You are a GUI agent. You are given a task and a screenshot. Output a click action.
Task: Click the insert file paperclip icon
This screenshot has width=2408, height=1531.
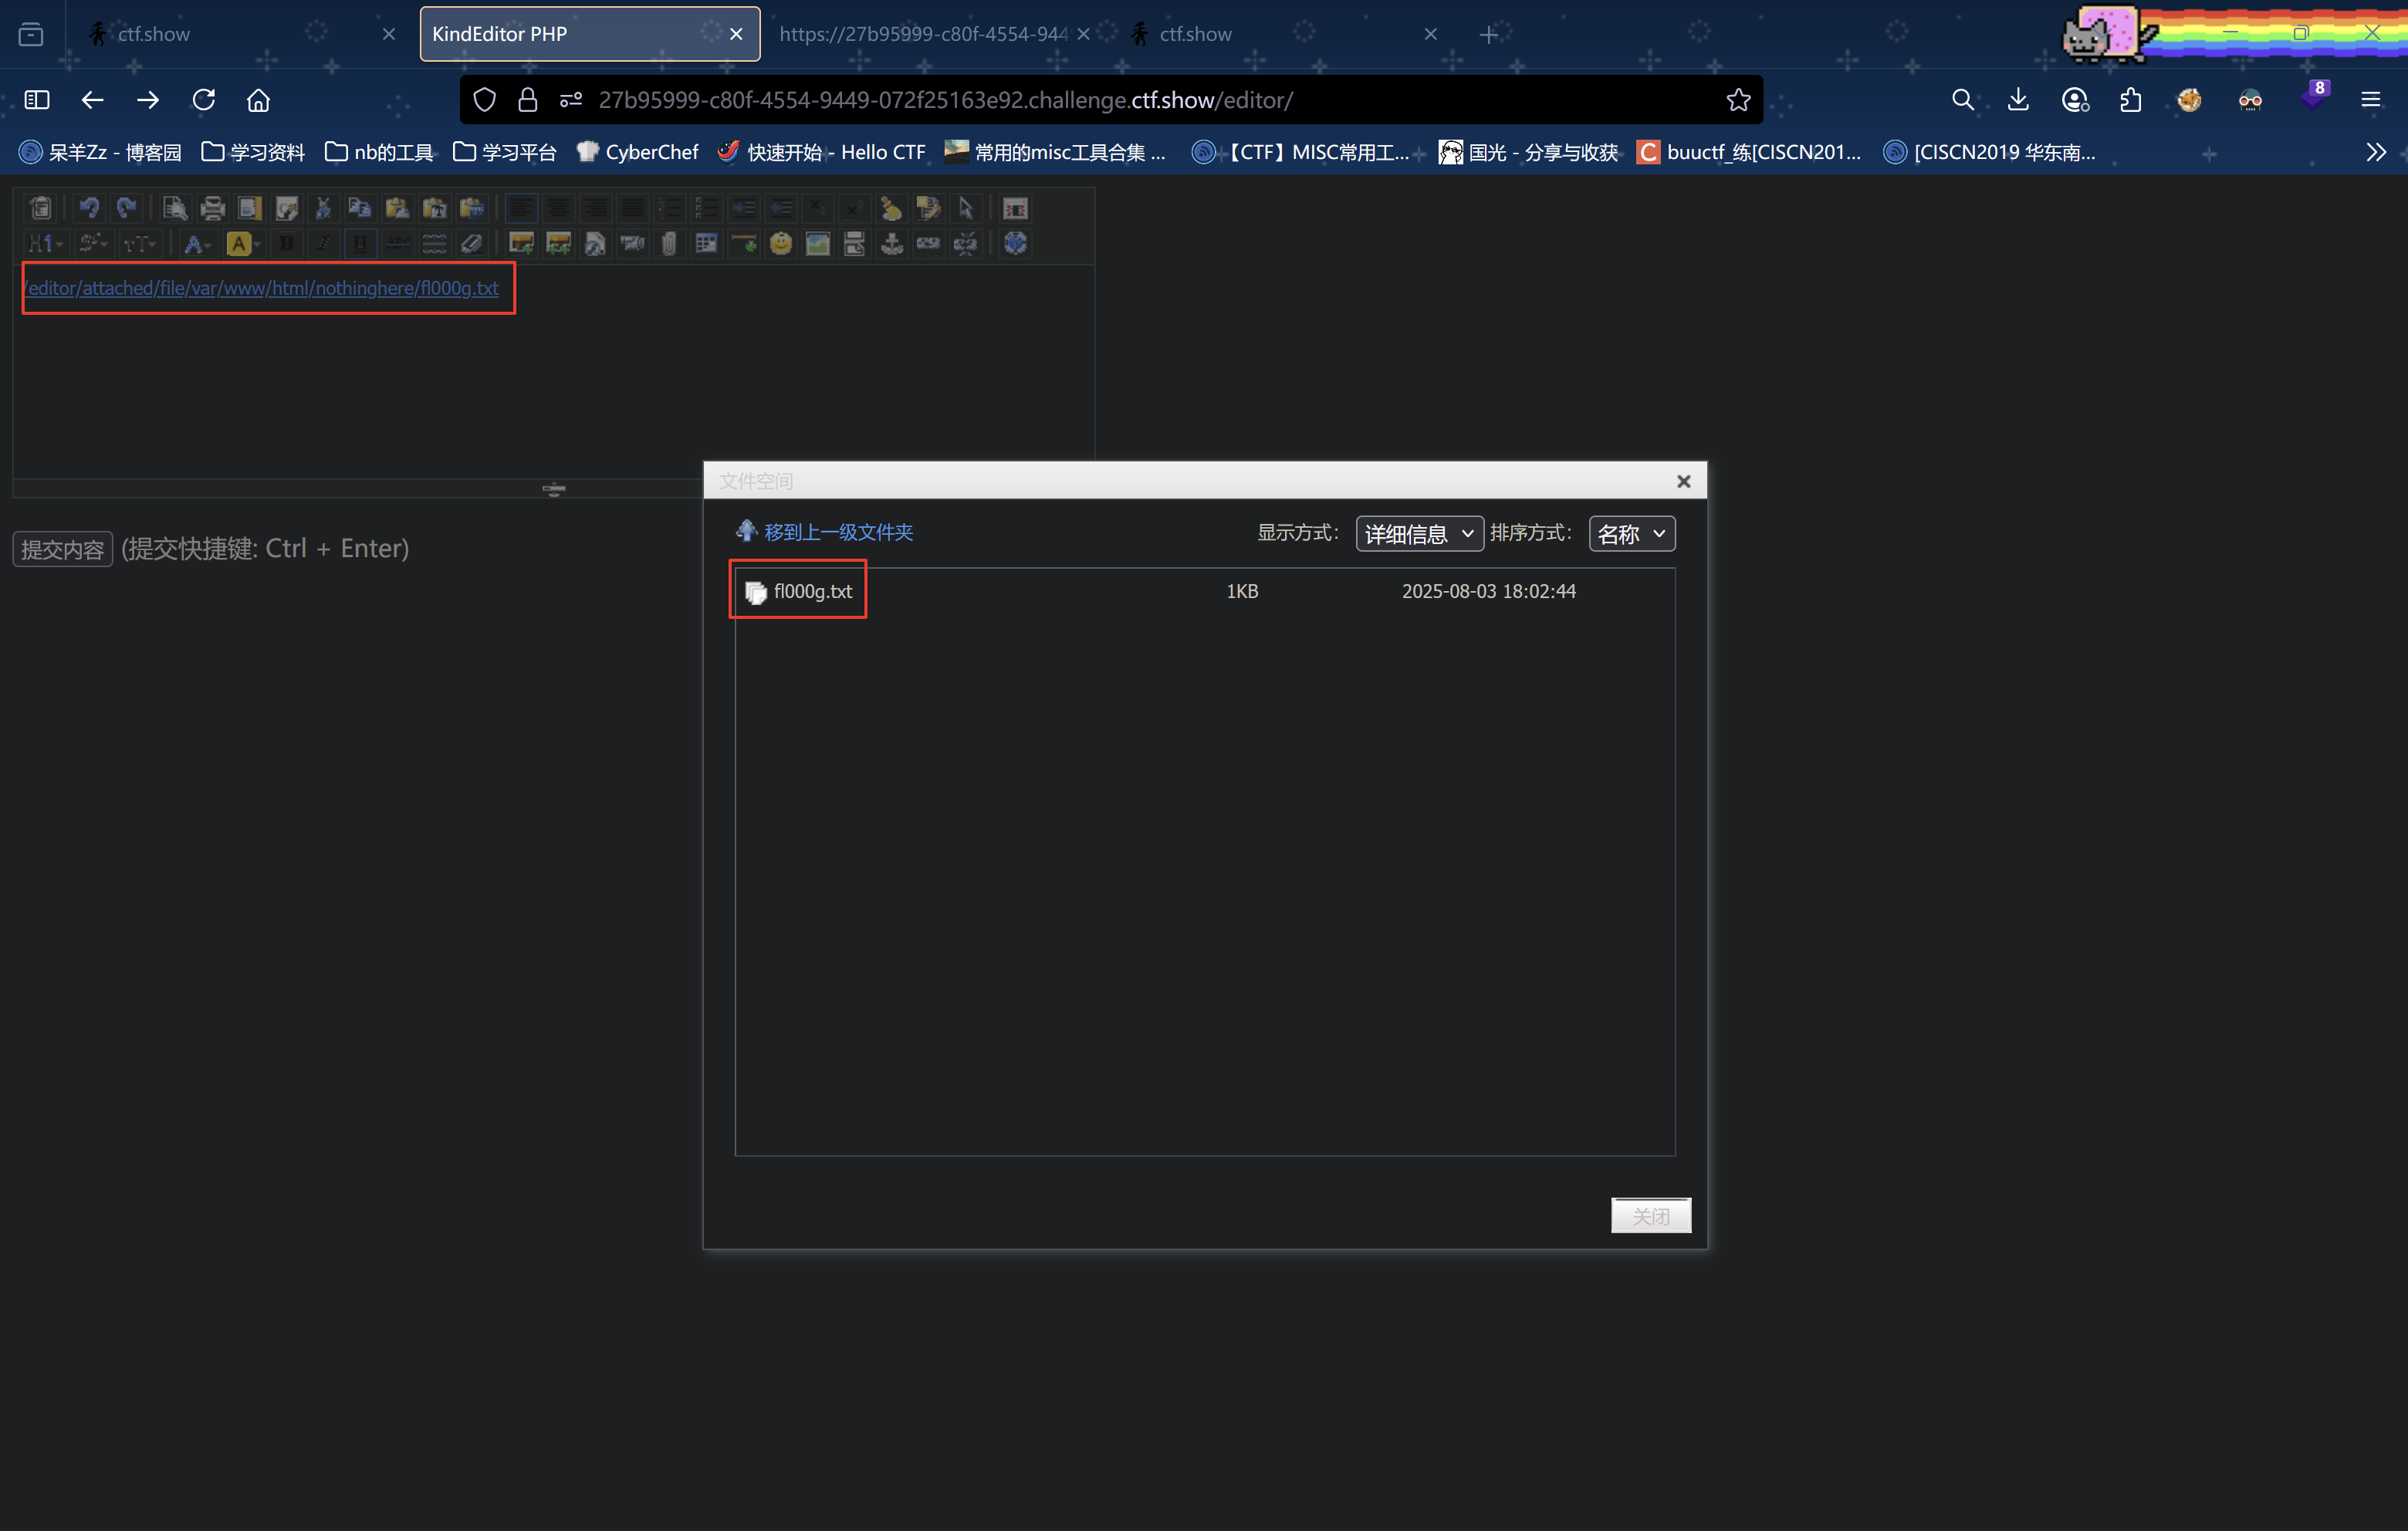[669, 243]
